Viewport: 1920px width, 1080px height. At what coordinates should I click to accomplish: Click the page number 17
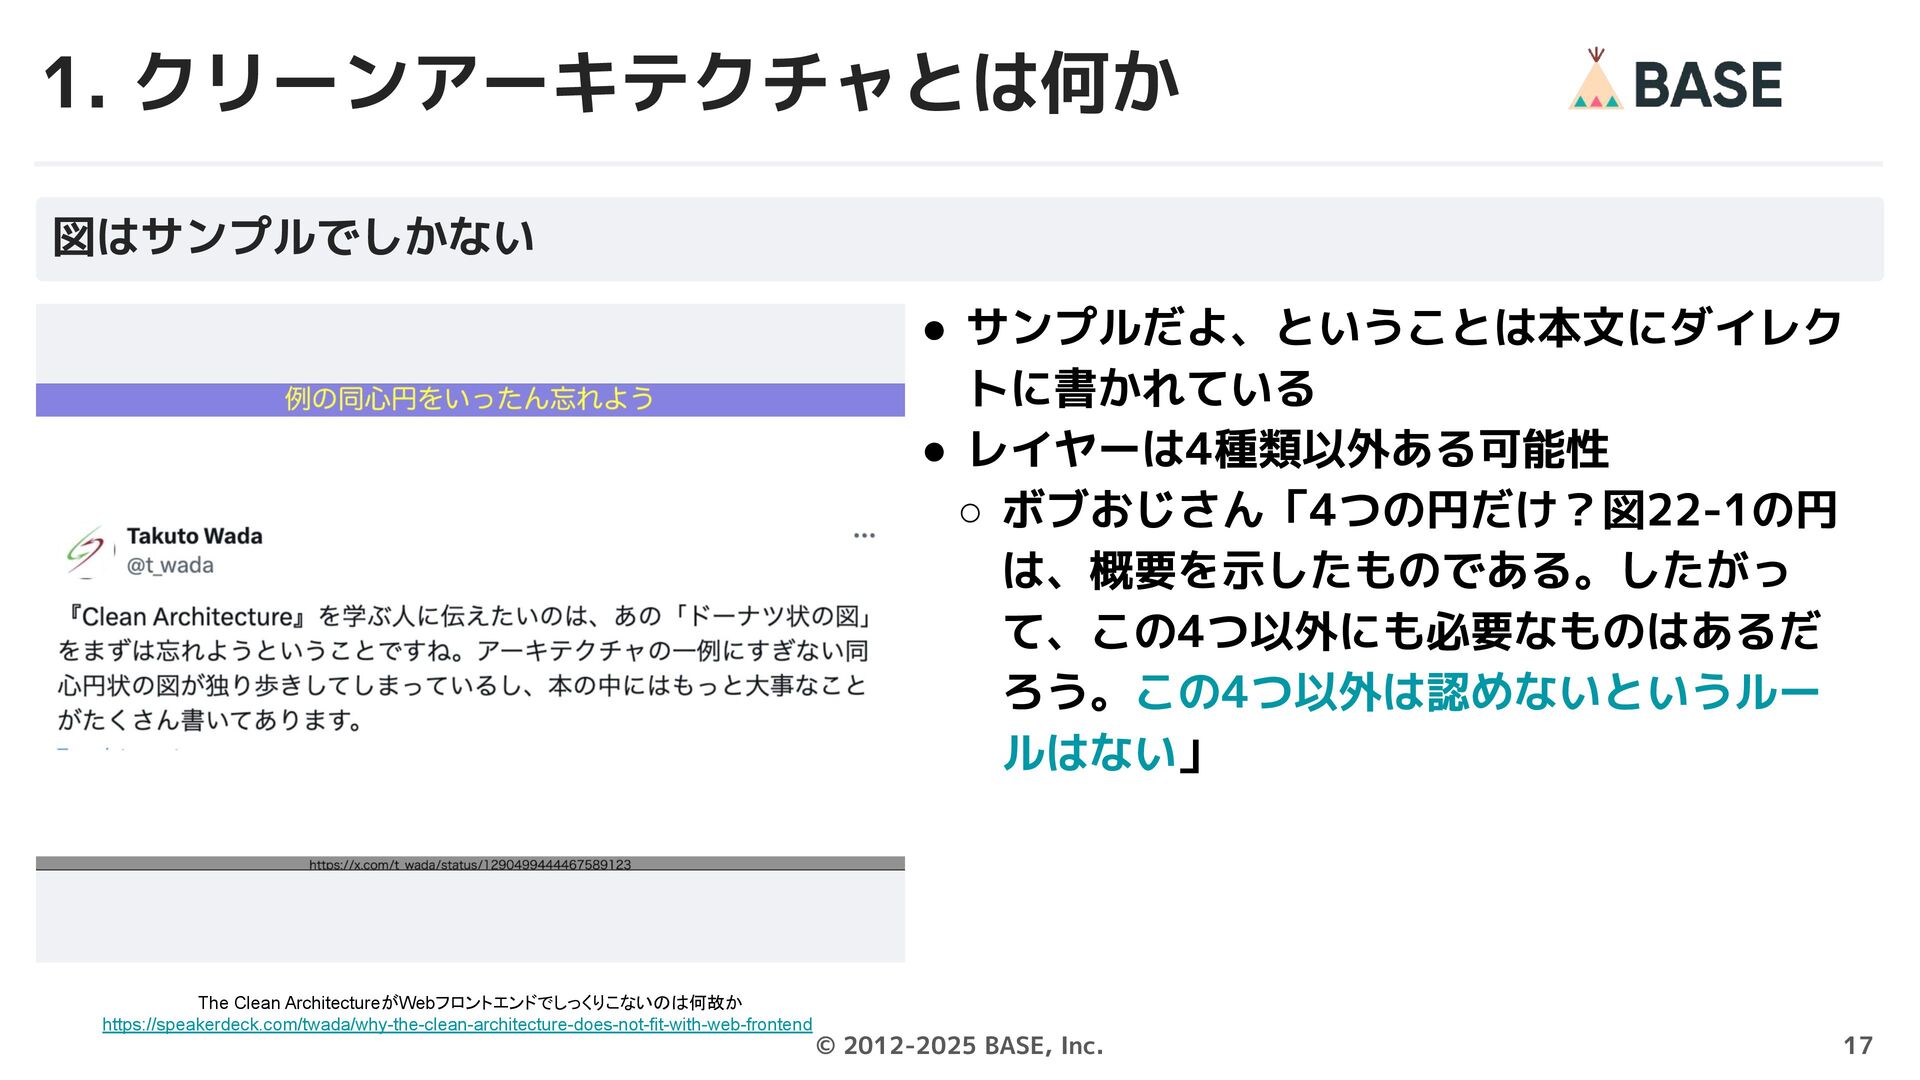click(x=1857, y=1046)
